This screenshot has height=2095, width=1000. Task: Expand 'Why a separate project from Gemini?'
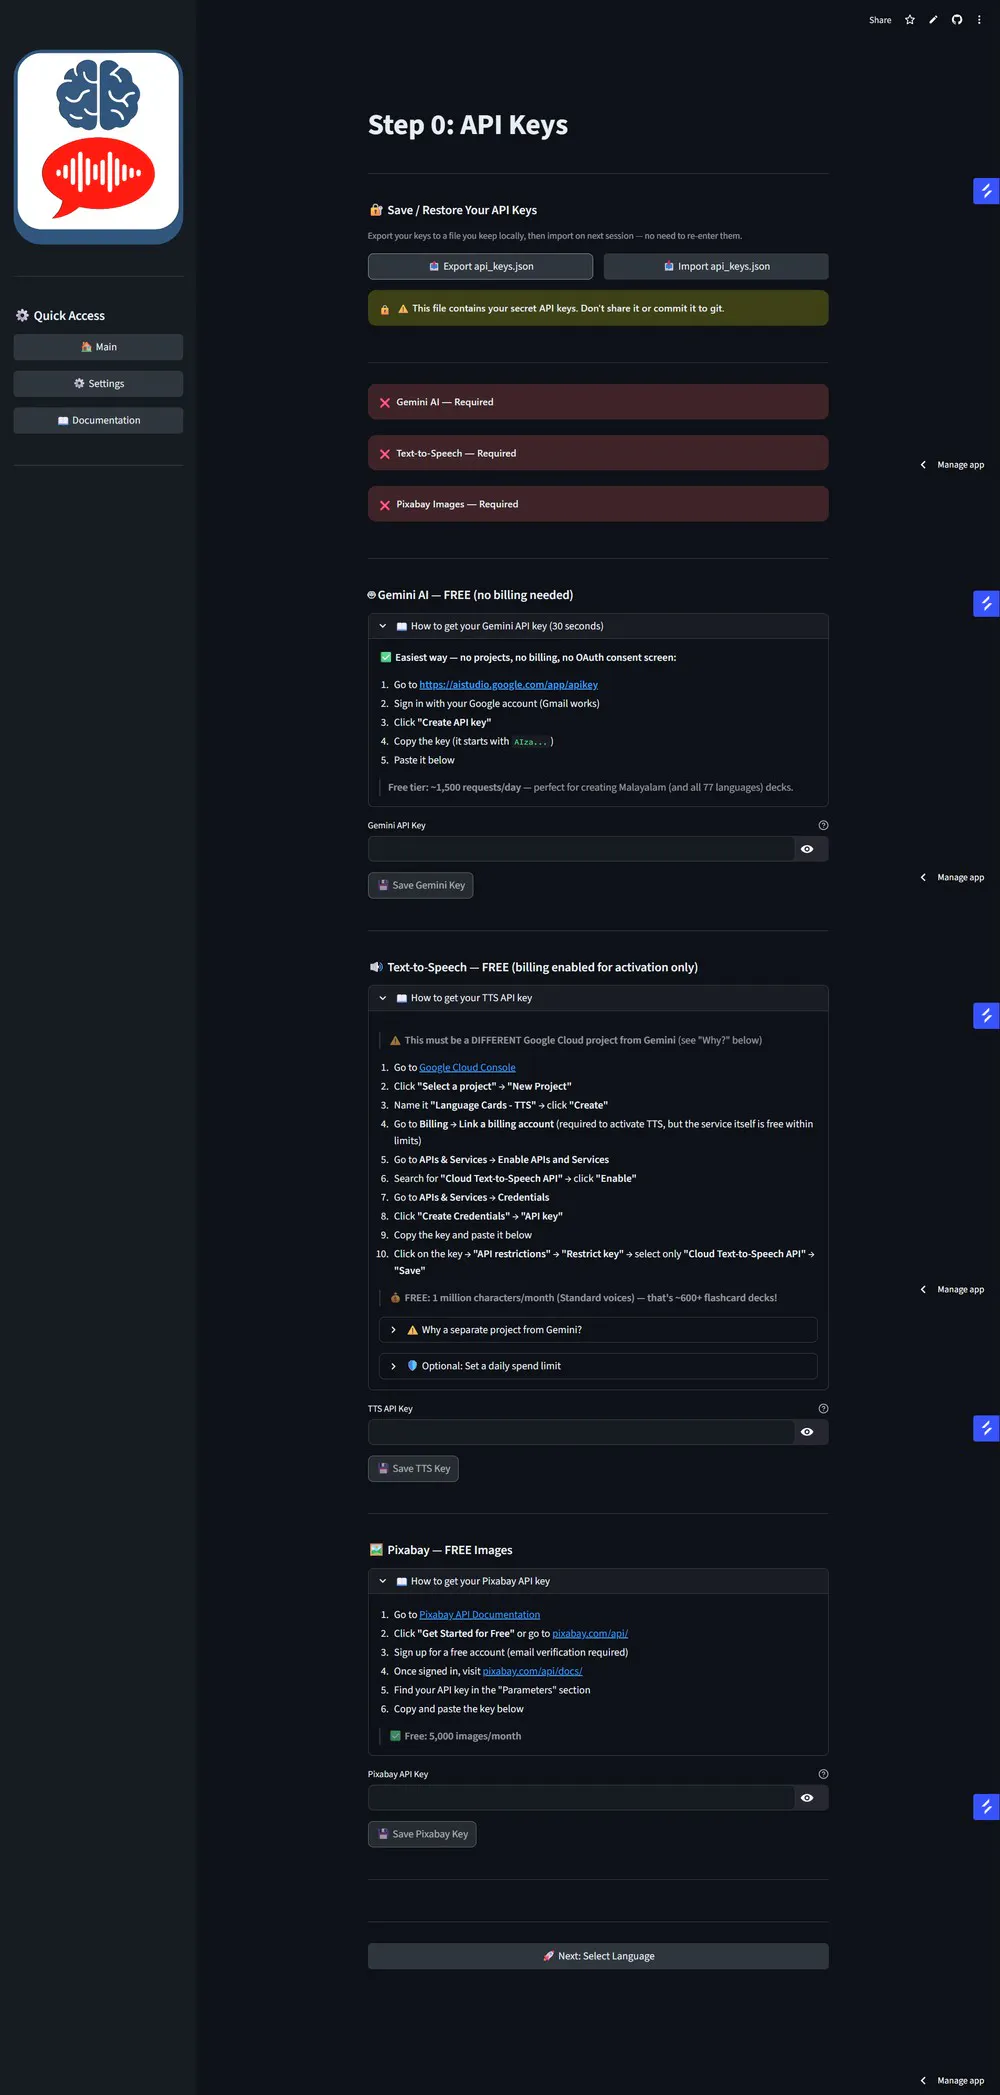pyautogui.click(x=598, y=1330)
